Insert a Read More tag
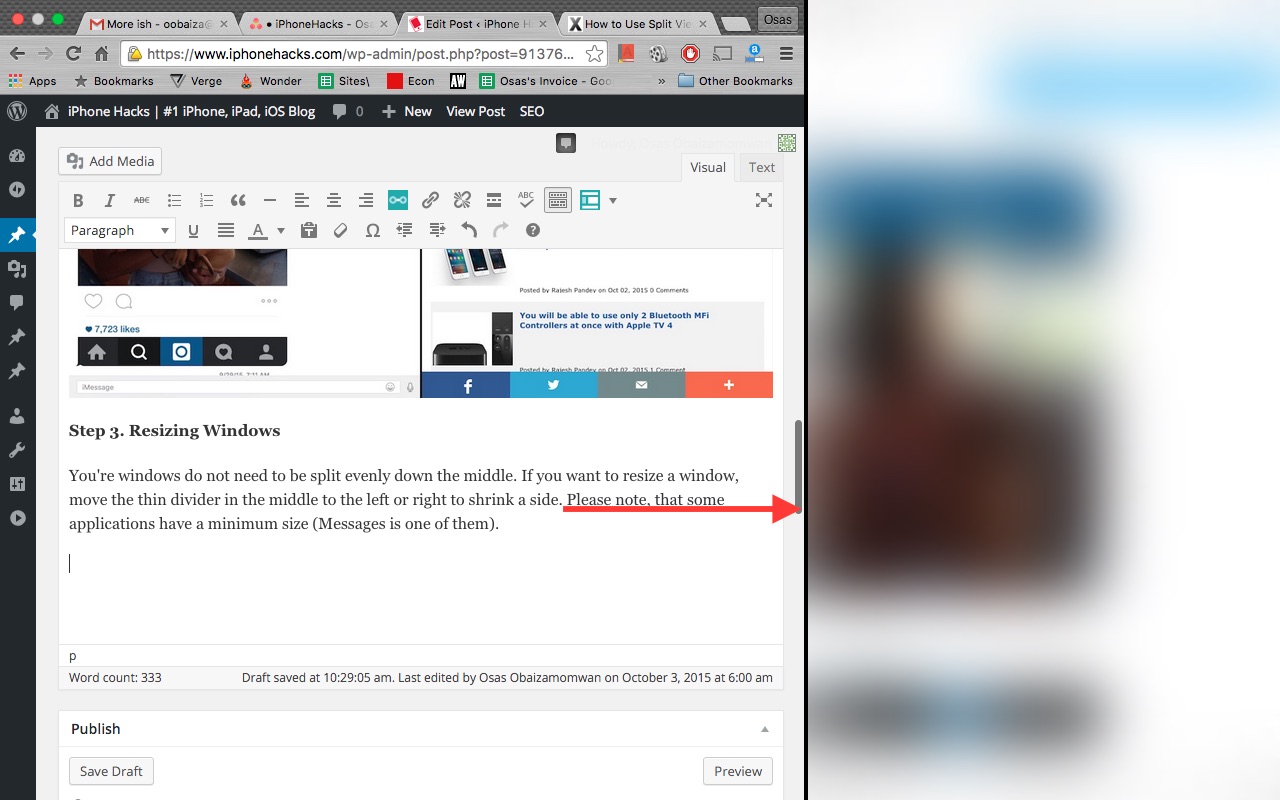This screenshot has width=1280, height=800. tap(494, 200)
